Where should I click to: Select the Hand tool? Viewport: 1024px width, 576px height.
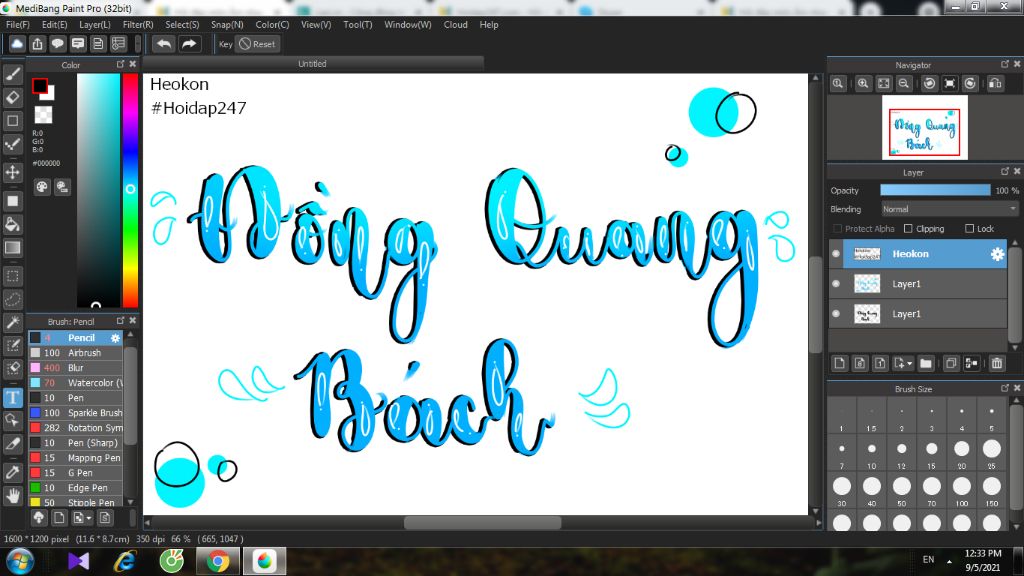[x=12, y=496]
